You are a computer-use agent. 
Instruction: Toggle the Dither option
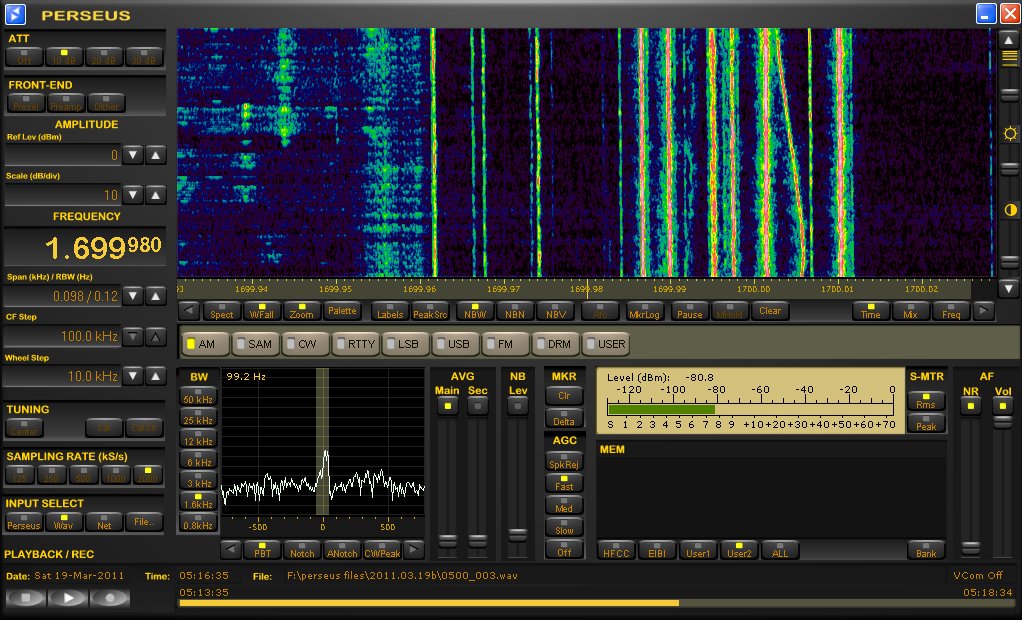tap(106, 103)
